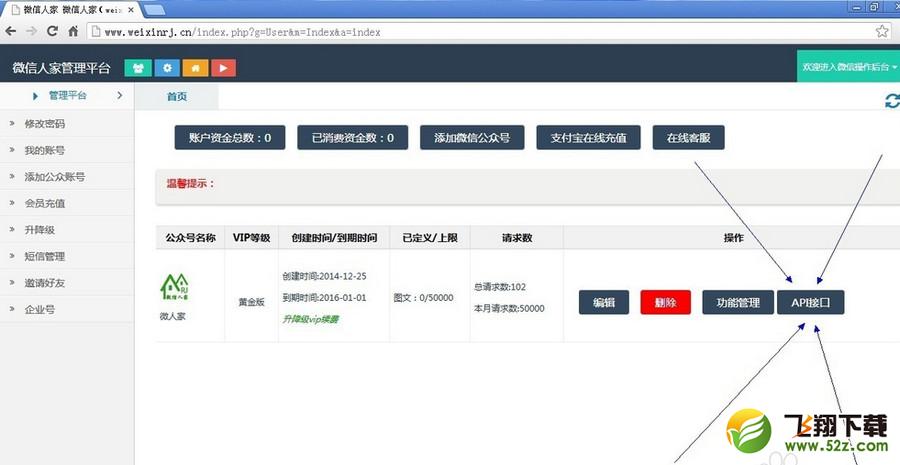Click the 公众号名称 column header

[191, 238]
